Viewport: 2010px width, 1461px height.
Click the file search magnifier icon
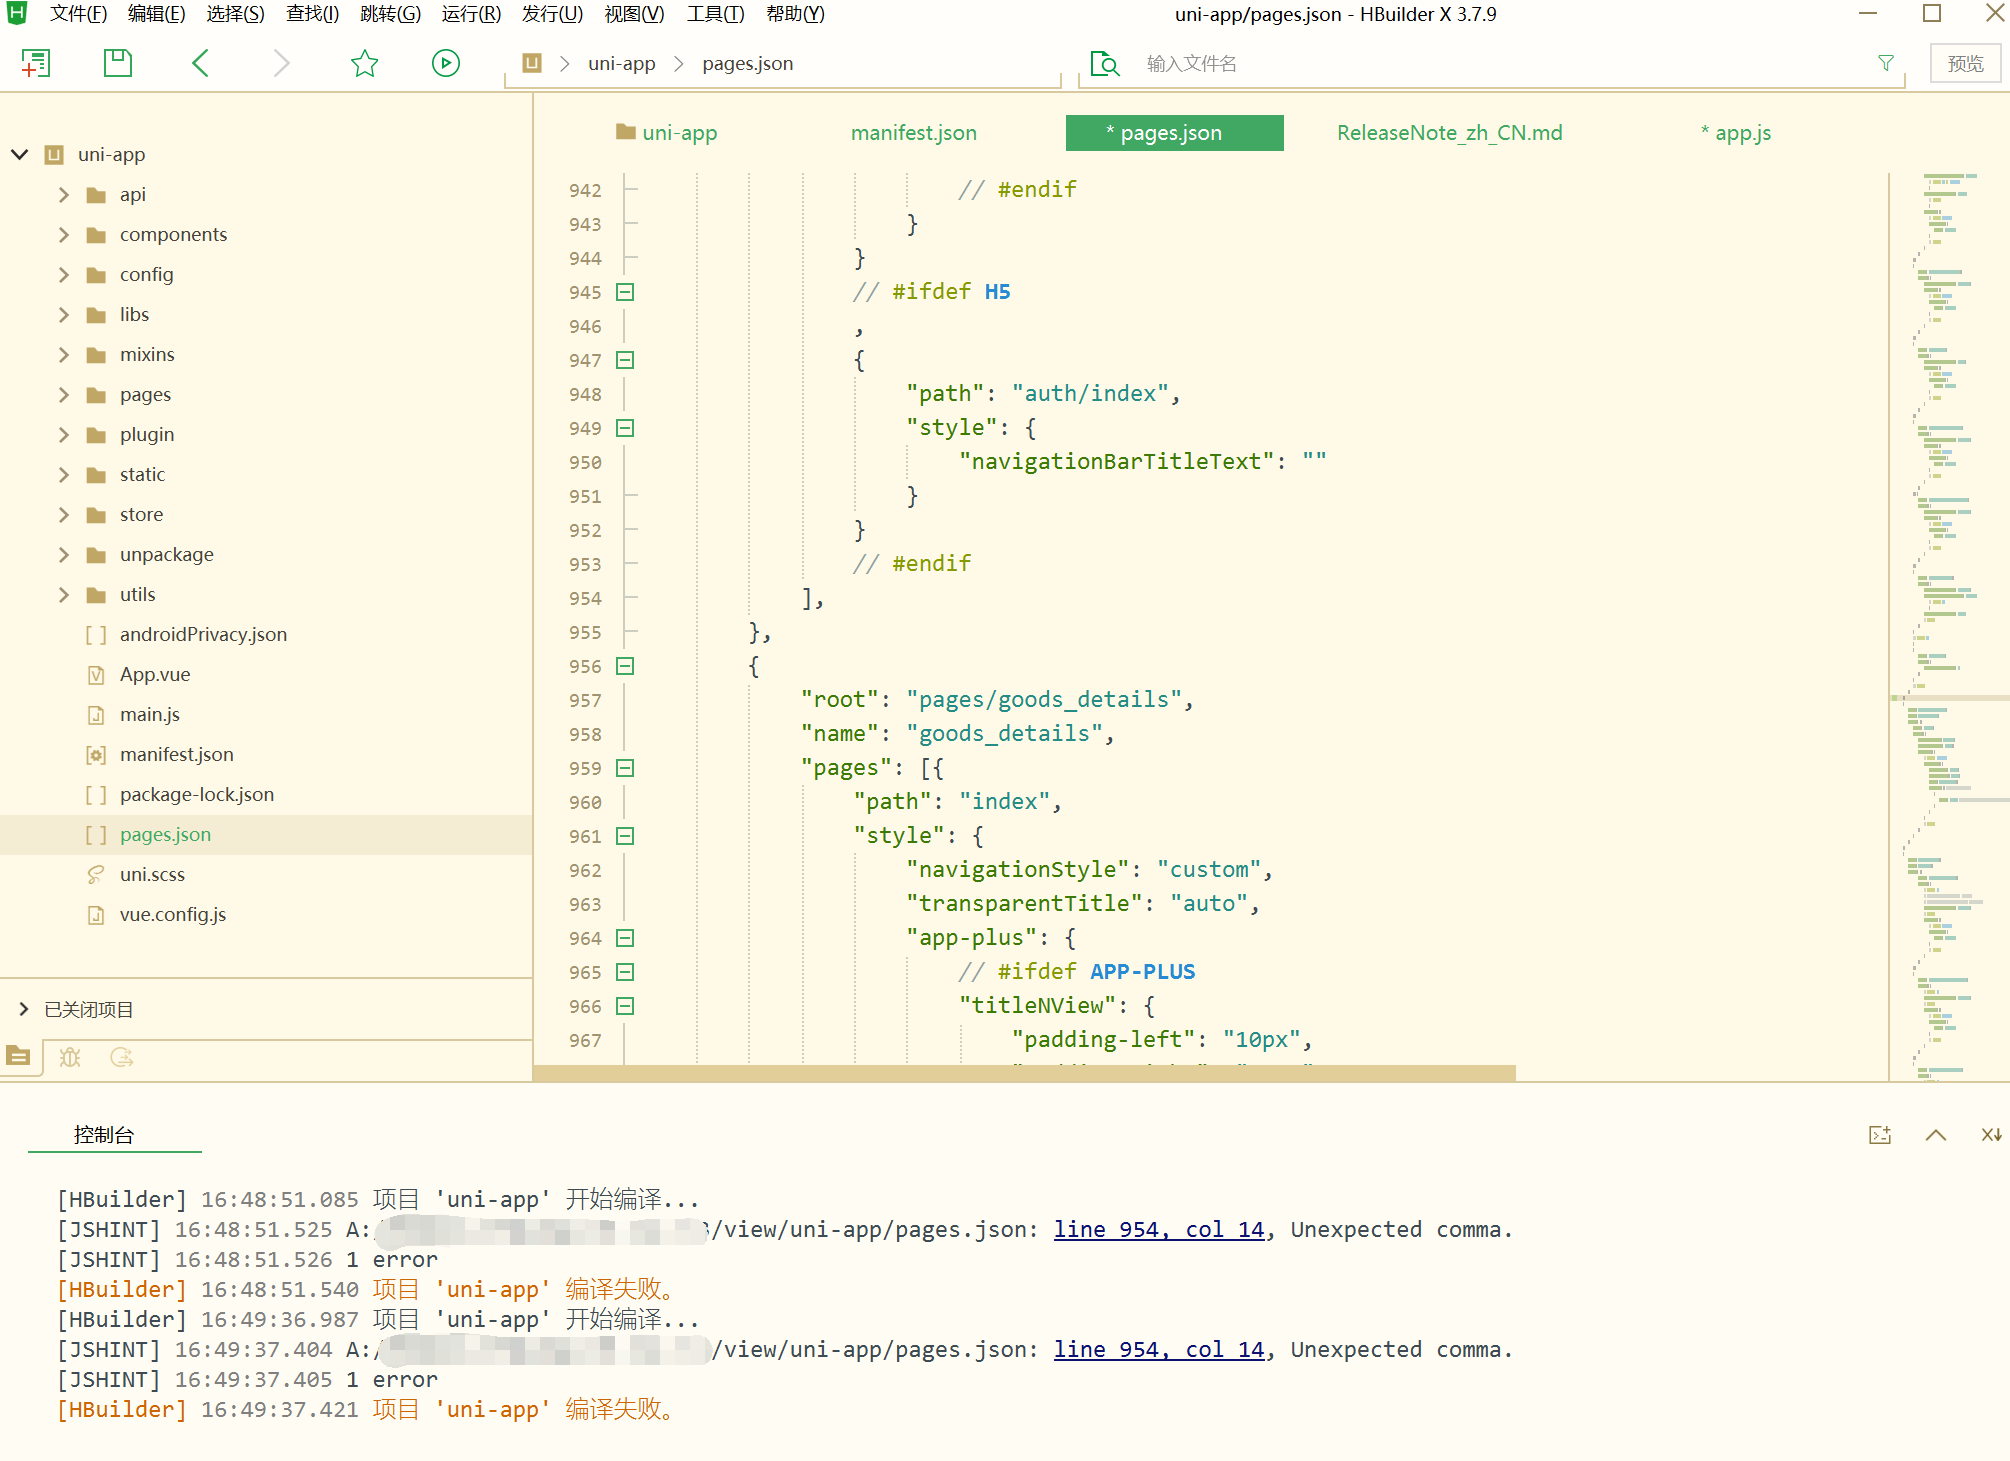click(1105, 64)
